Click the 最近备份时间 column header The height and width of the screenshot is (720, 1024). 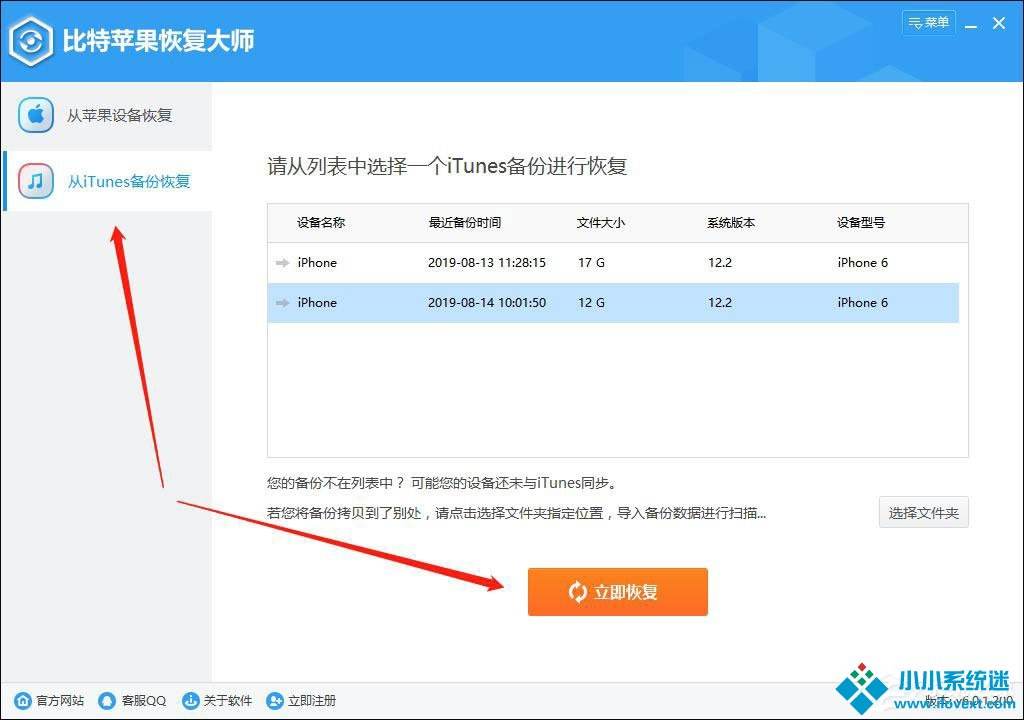(x=464, y=223)
